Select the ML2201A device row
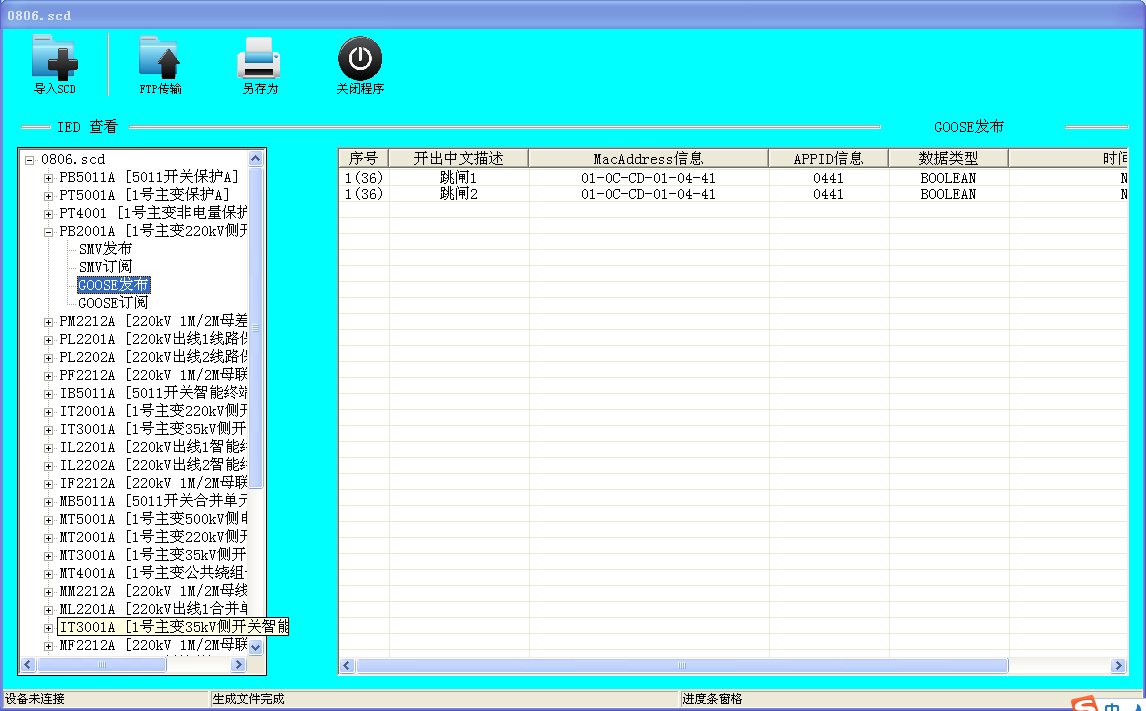 click(x=153, y=609)
